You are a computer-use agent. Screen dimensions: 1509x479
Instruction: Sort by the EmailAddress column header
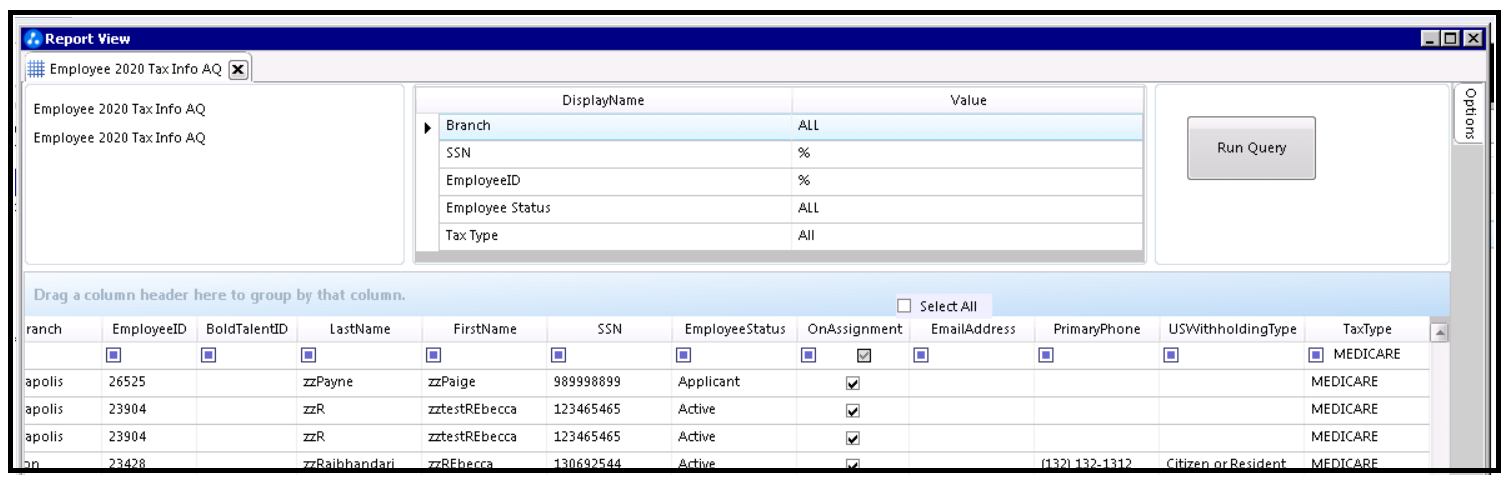point(971,329)
